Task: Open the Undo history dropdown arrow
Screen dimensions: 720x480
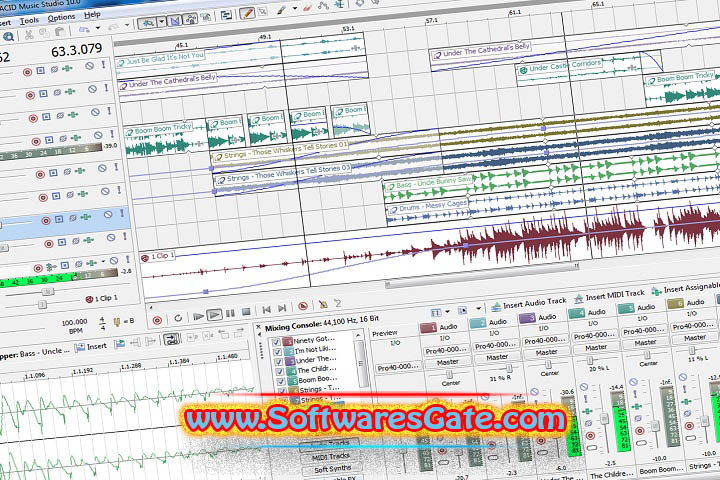Action: (x=98, y=28)
